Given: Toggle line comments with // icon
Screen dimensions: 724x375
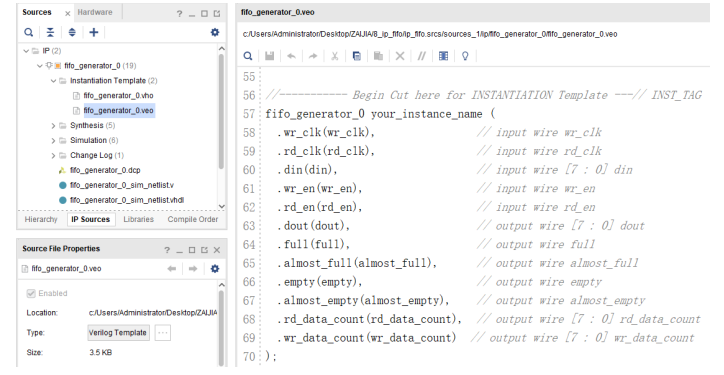Looking at the screenshot, I should 422,56.
